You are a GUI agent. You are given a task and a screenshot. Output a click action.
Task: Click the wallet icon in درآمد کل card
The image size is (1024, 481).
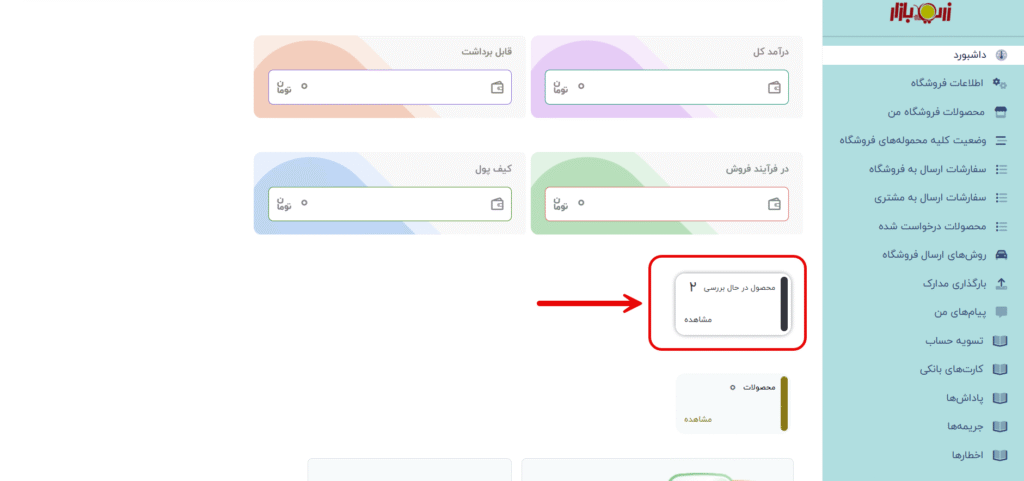pyautogui.click(x=774, y=88)
